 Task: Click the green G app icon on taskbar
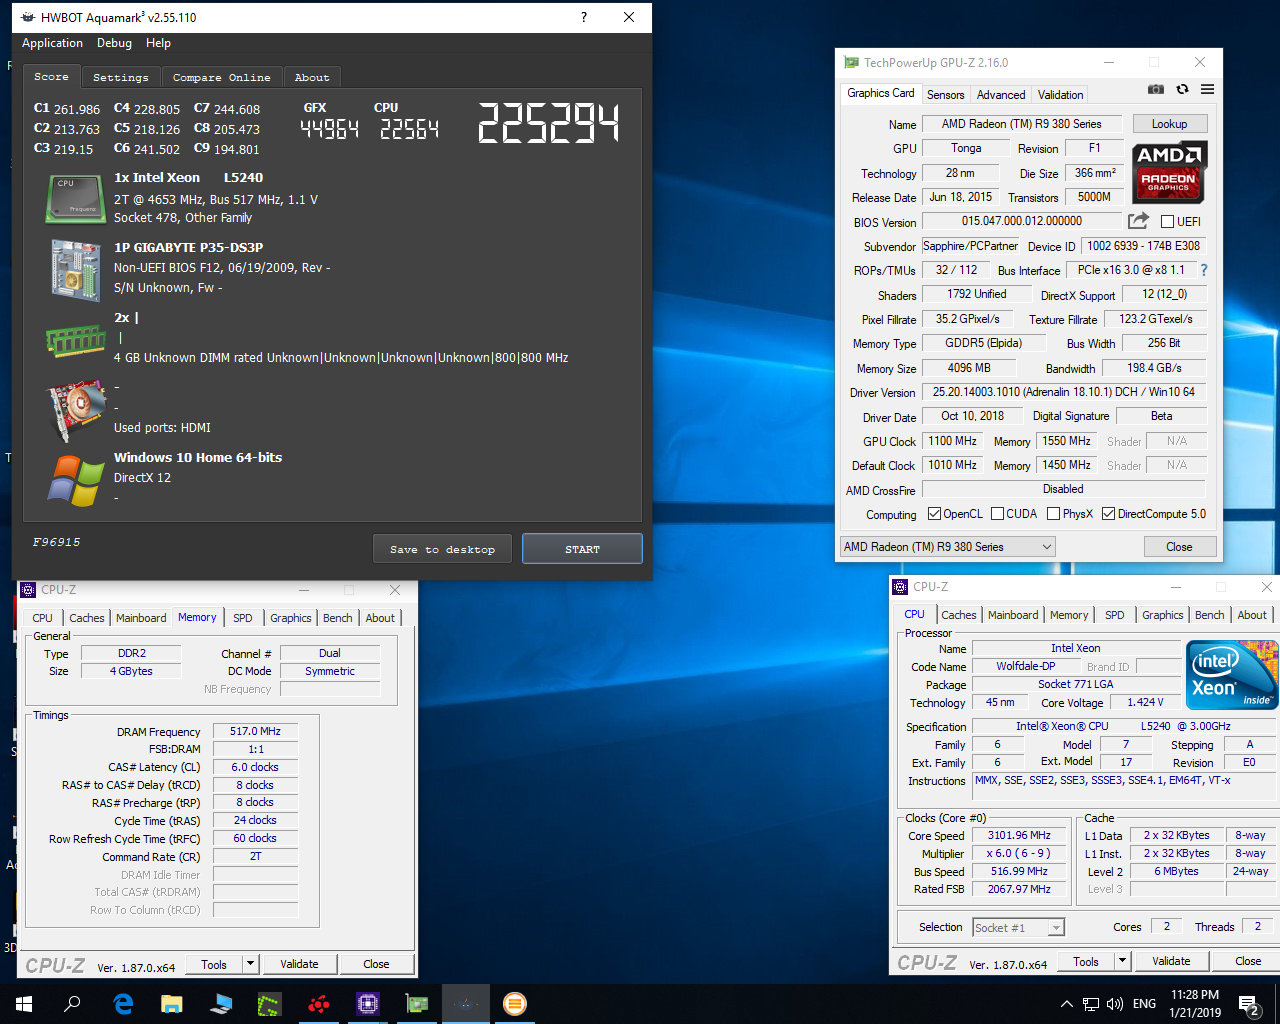pos(269,1004)
